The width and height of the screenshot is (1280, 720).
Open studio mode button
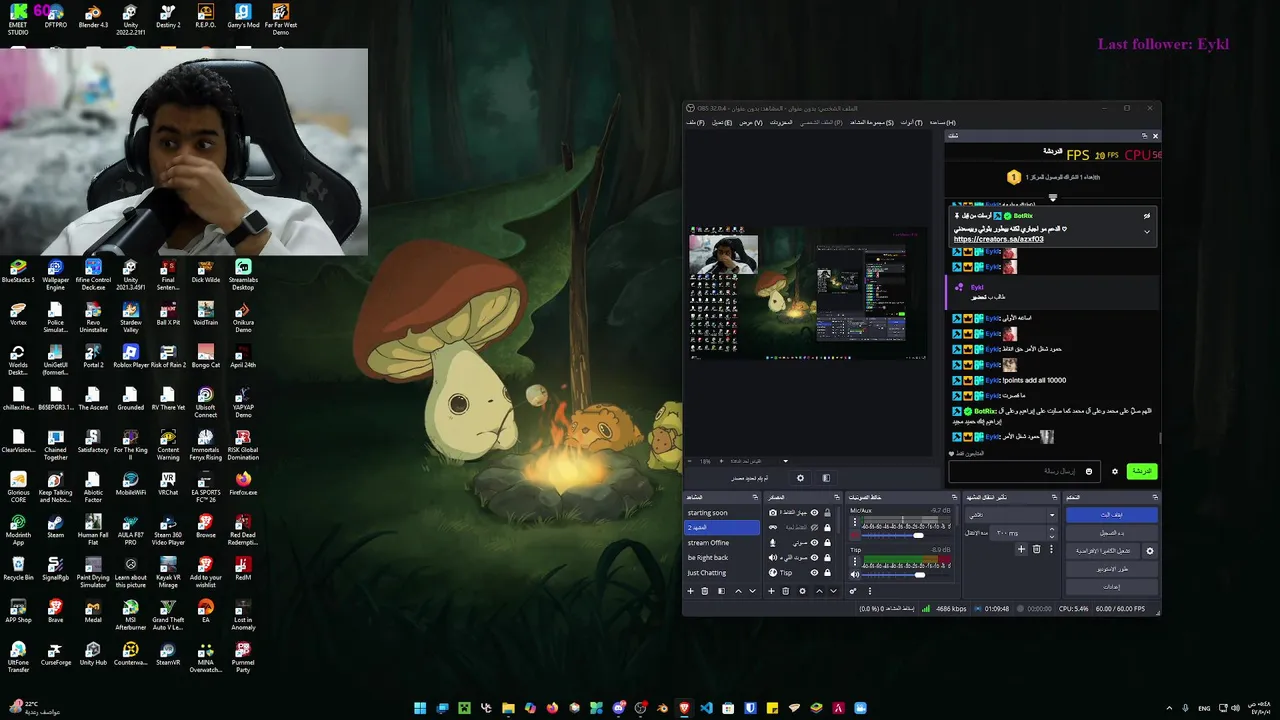(x=1112, y=569)
